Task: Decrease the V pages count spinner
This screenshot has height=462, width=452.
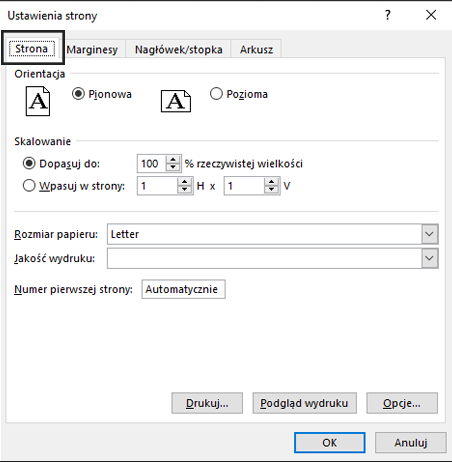Action: click(271, 189)
